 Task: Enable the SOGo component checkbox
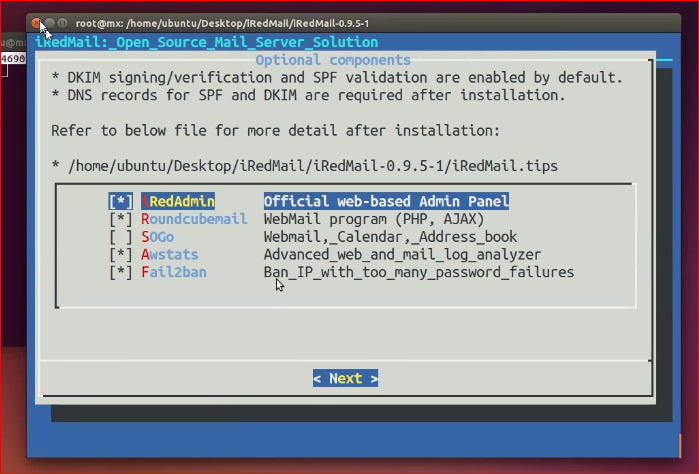tap(121, 237)
